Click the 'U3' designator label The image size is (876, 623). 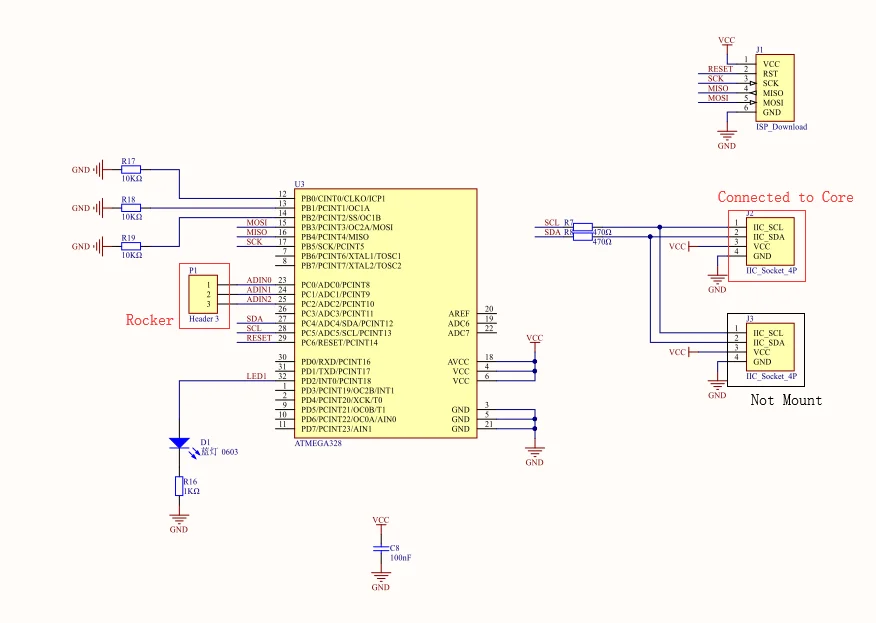[x=299, y=184]
